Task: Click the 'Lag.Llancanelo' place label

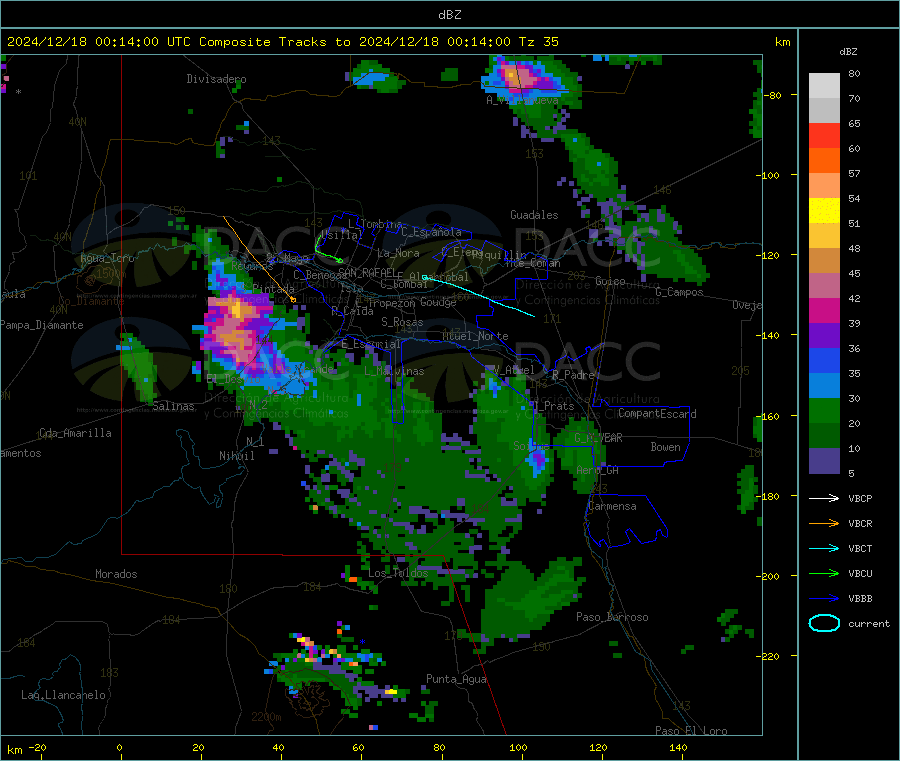Action: tap(63, 696)
